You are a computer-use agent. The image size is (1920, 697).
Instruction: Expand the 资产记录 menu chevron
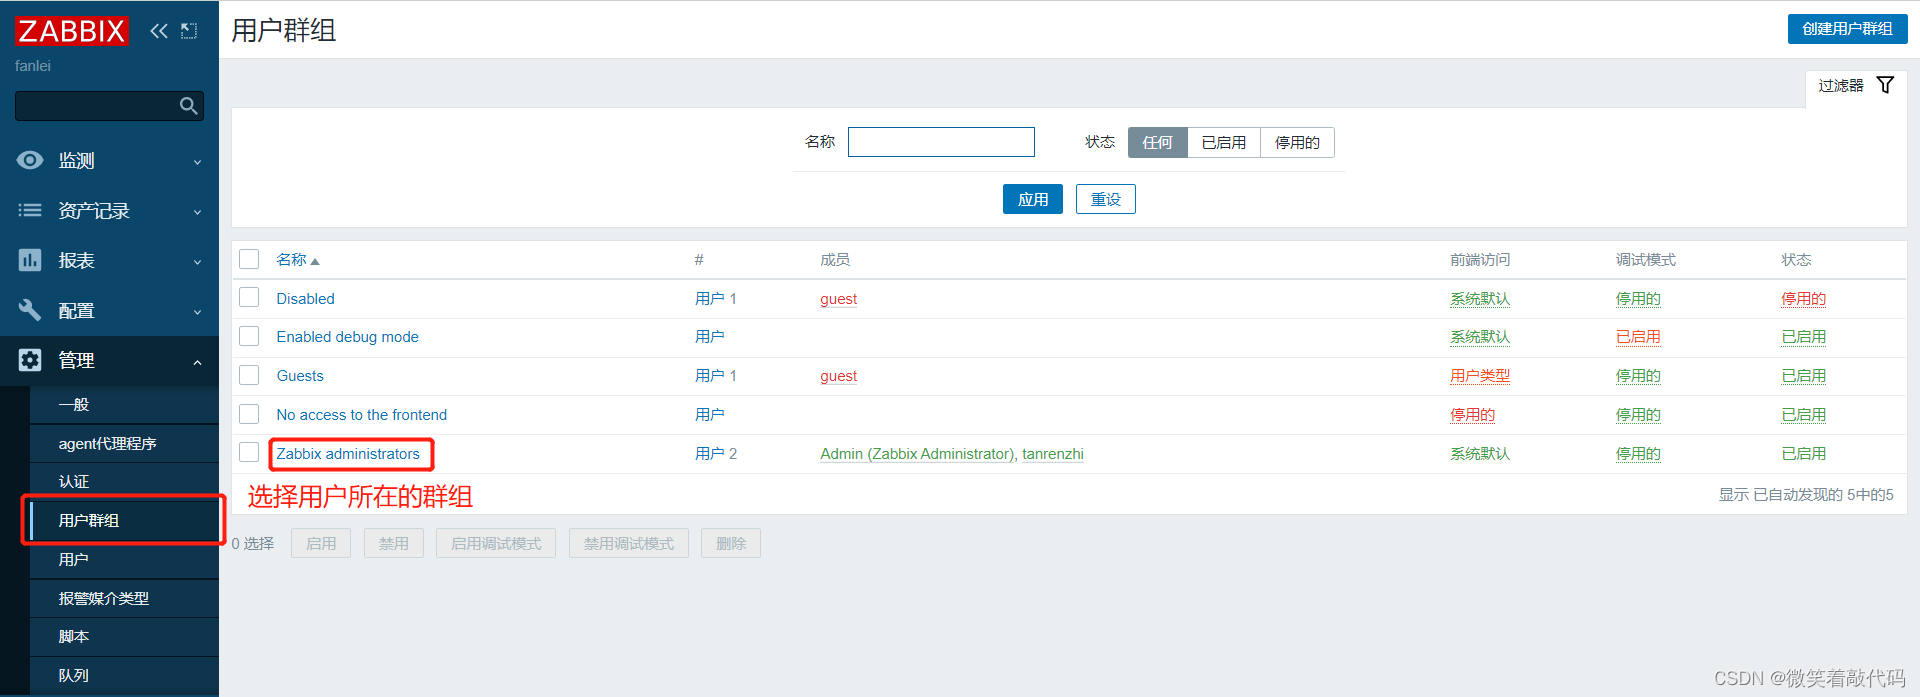click(x=197, y=212)
